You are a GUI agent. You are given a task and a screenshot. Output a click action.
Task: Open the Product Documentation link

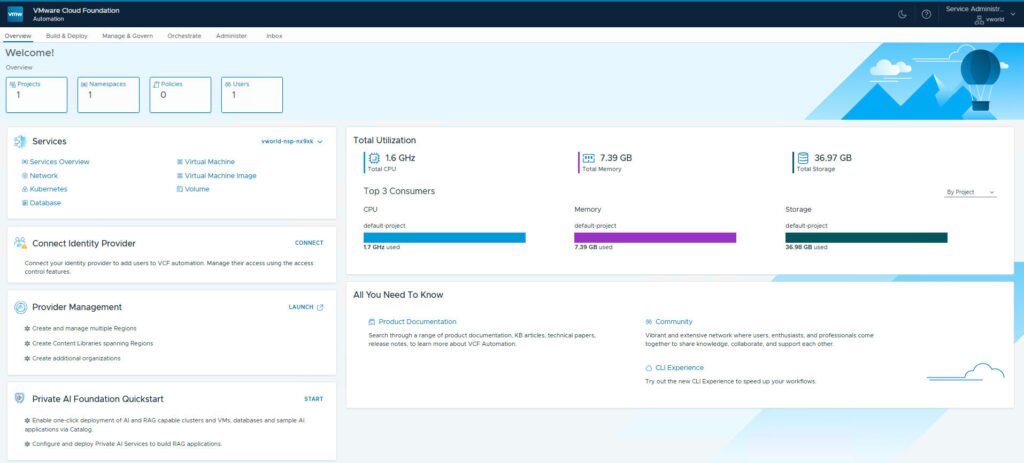pos(417,322)
